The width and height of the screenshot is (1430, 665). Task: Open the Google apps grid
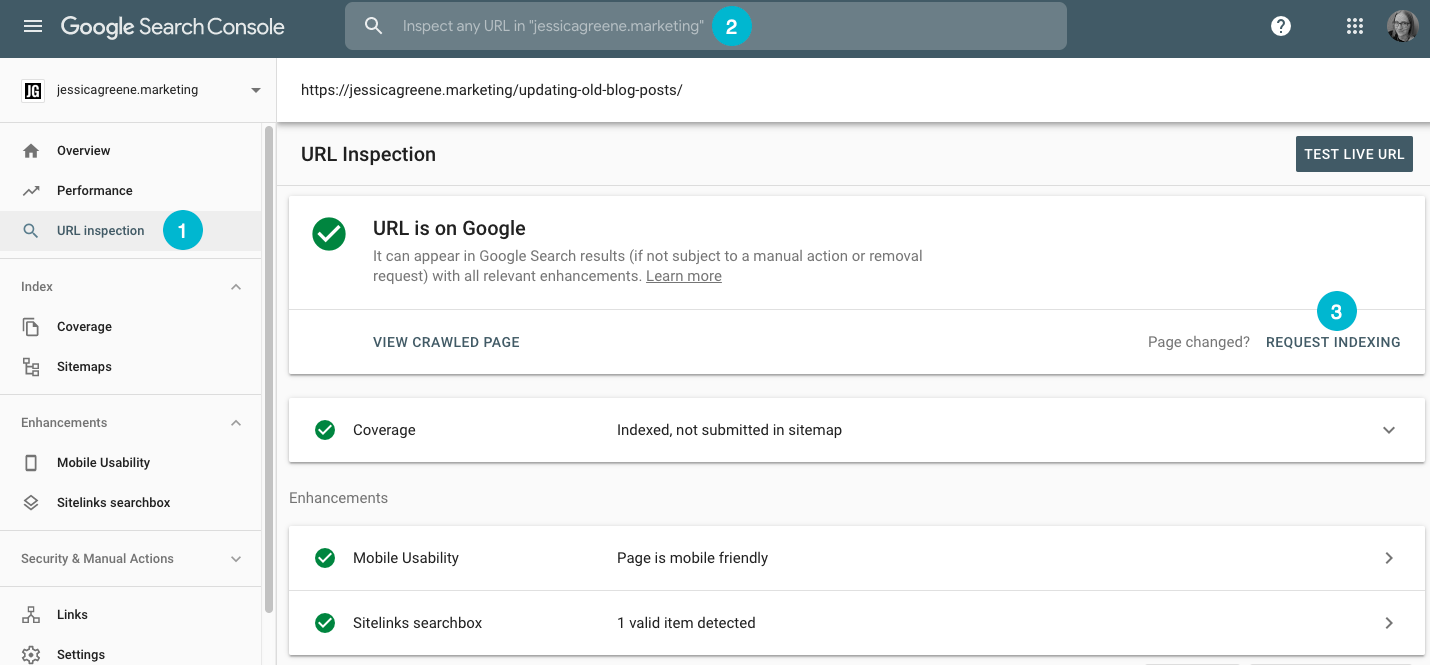click(1355, 27)
